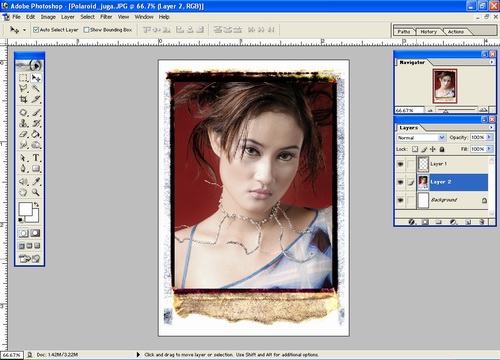Select the Pen tool
The width and height of the screenshot is (500, 360).
(x=23, y=169)
